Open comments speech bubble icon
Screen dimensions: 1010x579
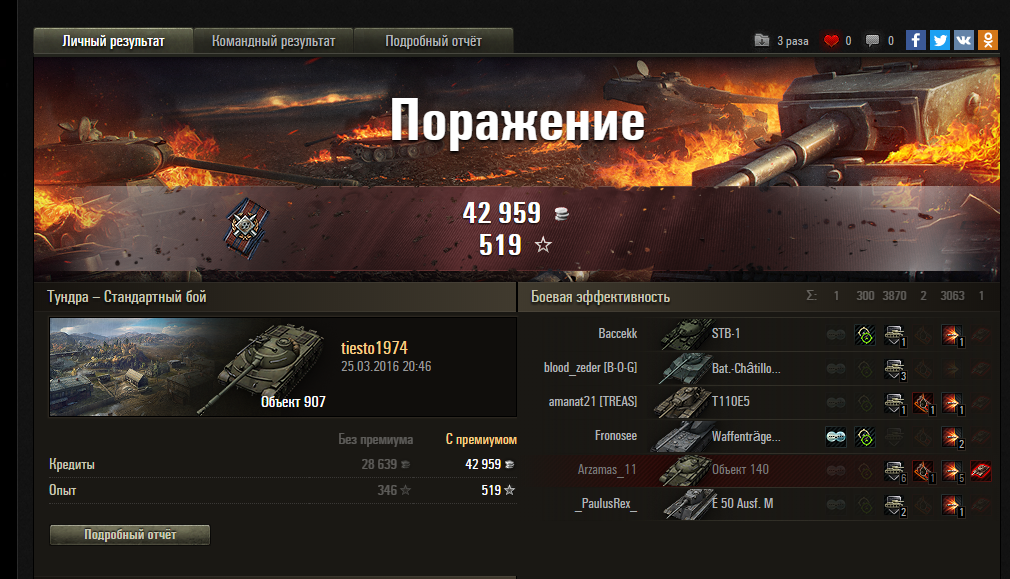coord(872,41)
